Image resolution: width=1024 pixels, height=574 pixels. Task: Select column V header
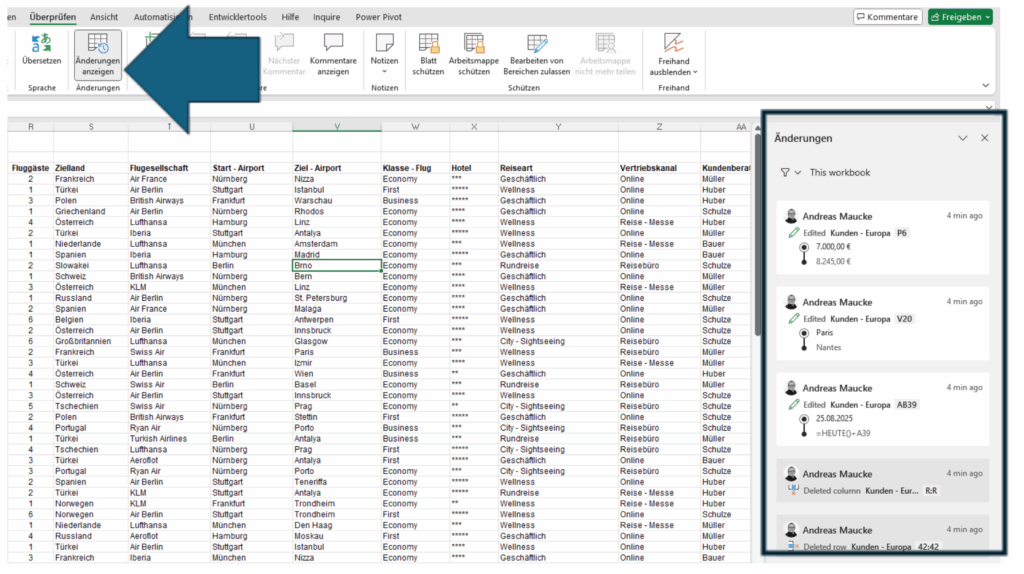[x=337, y=127]
